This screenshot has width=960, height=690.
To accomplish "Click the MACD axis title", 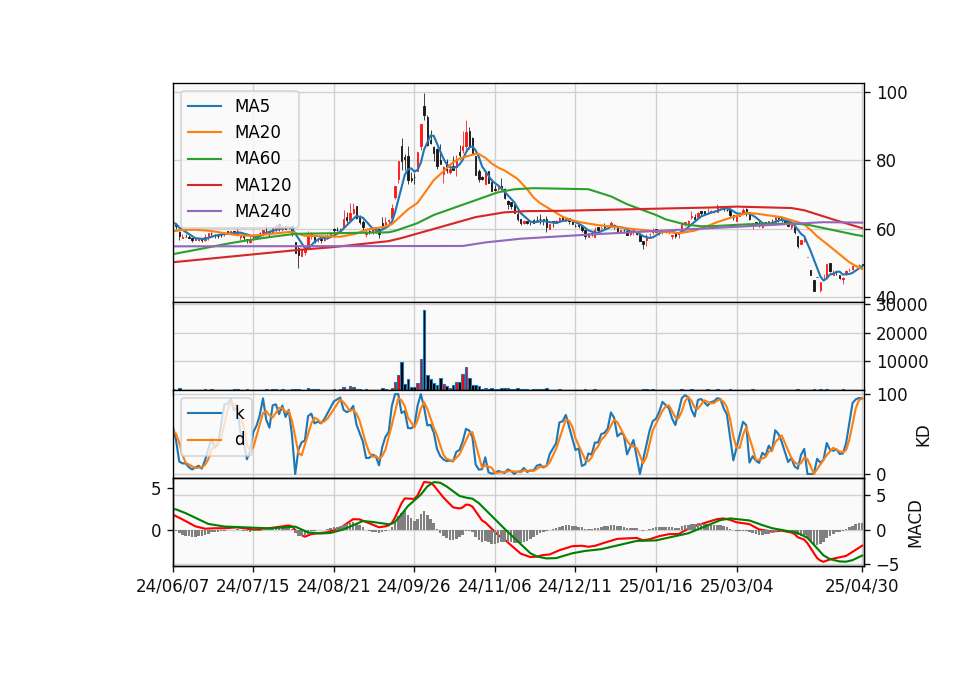I will coord(915,524).
